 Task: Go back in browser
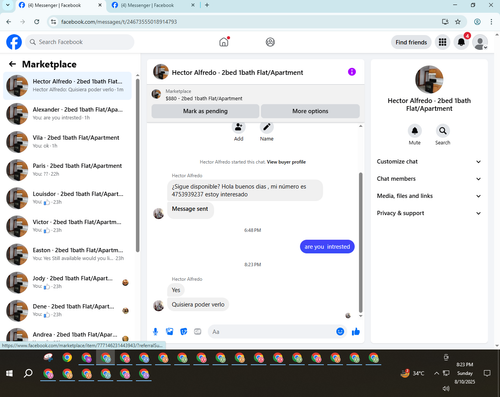[x=9, y=22]
